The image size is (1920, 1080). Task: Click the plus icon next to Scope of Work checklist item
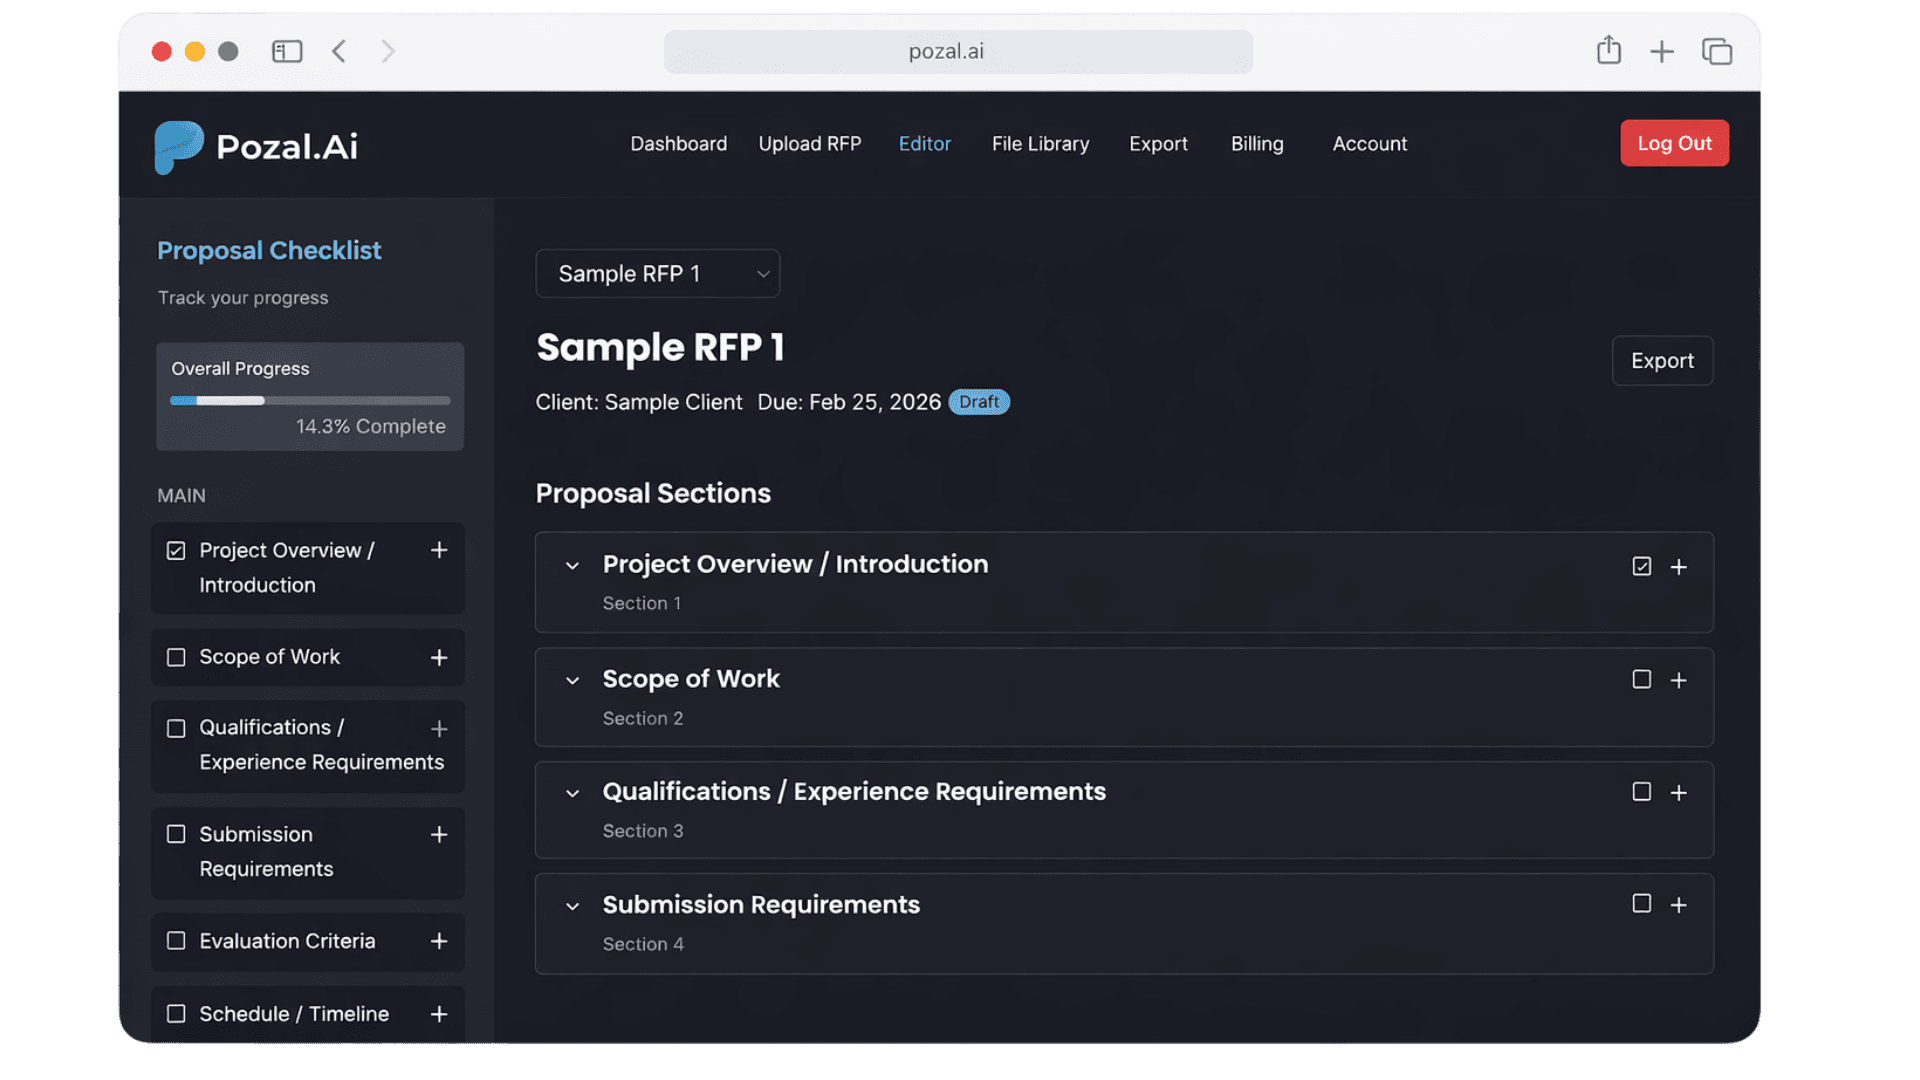(x=439, y=657)
